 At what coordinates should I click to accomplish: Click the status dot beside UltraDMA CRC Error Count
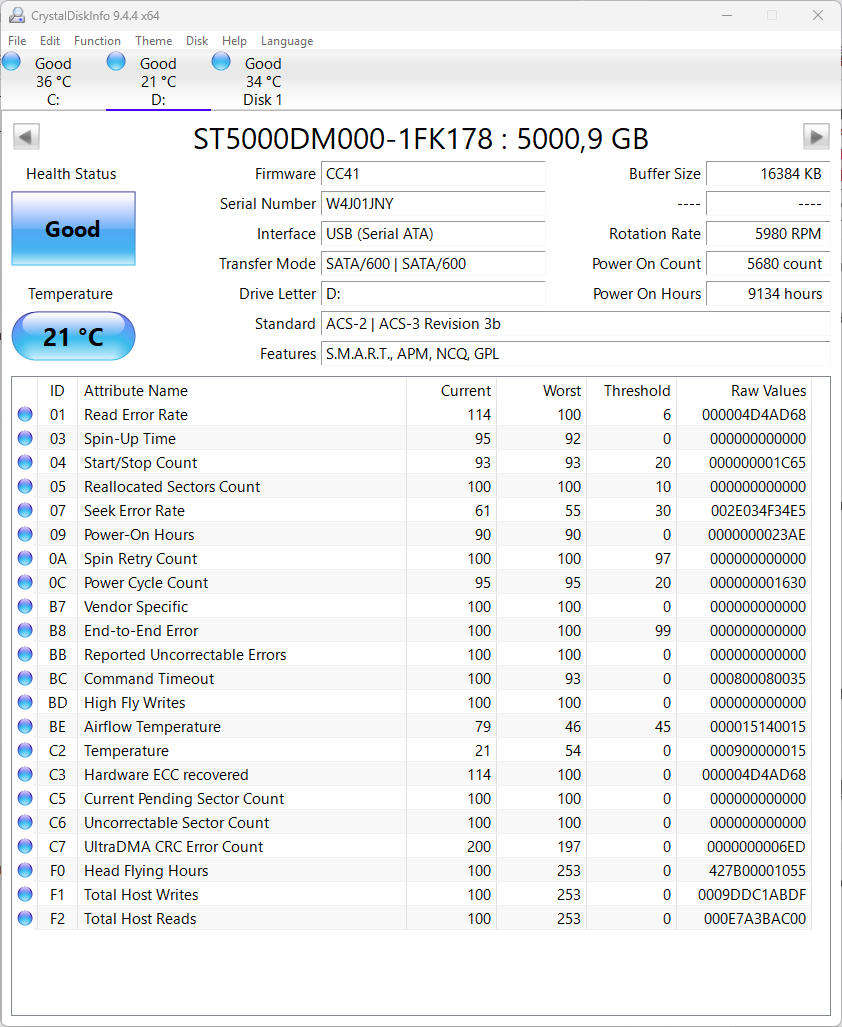click(x=24, y=847)
